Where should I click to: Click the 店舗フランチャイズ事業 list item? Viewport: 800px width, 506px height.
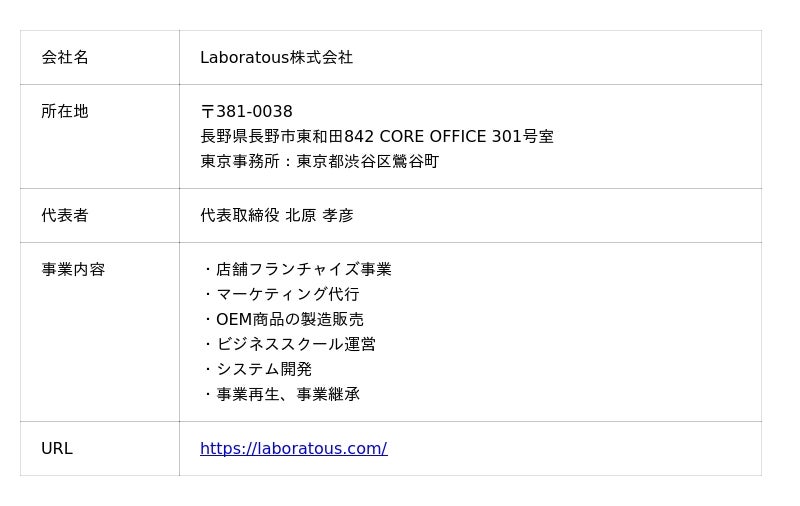click(303, 270)
